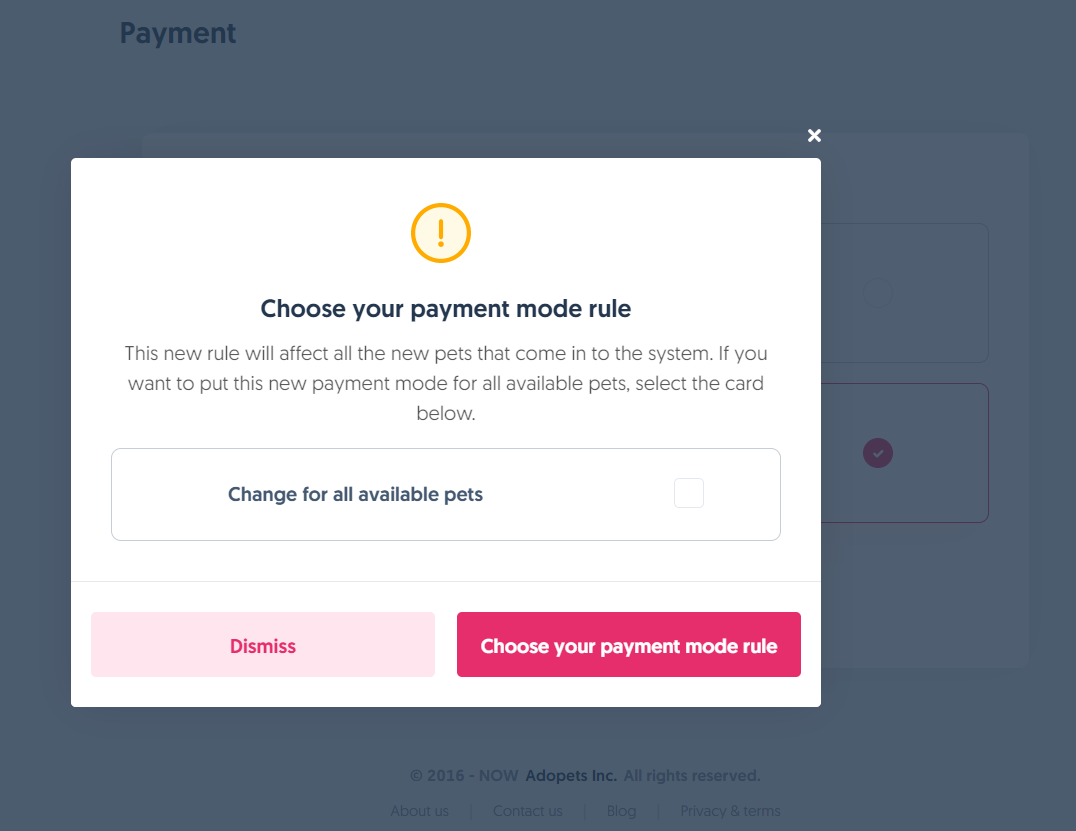Close the payment mode dialog with the X
Screen dimensions: 1076x831
(x=814, y=136)
